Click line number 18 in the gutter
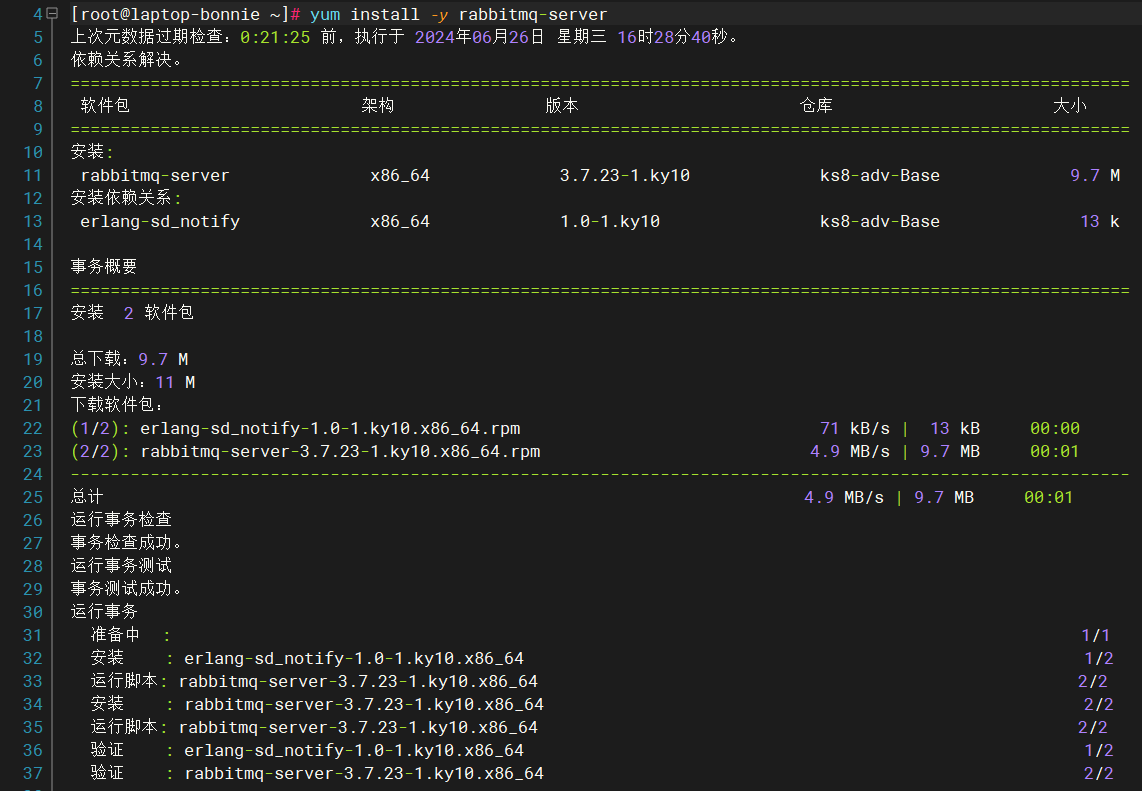Image resolution: width=1142 pixels, height=791 pixels. 33,337
